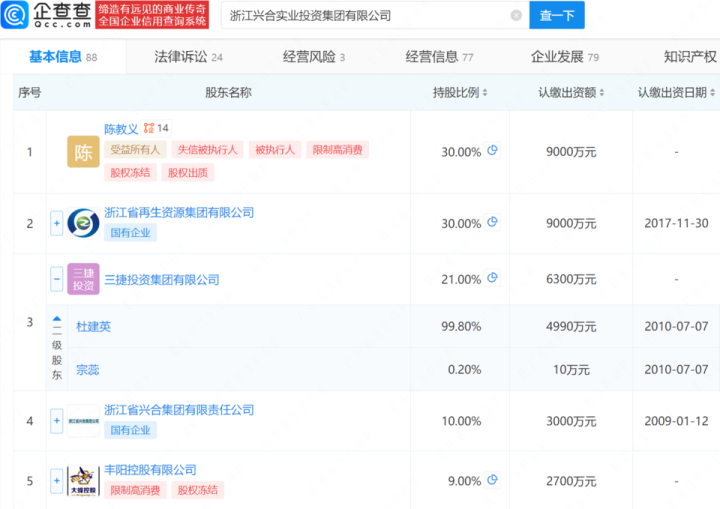
Task: Click the 丰阳控股 company logo
Action: 83,481
